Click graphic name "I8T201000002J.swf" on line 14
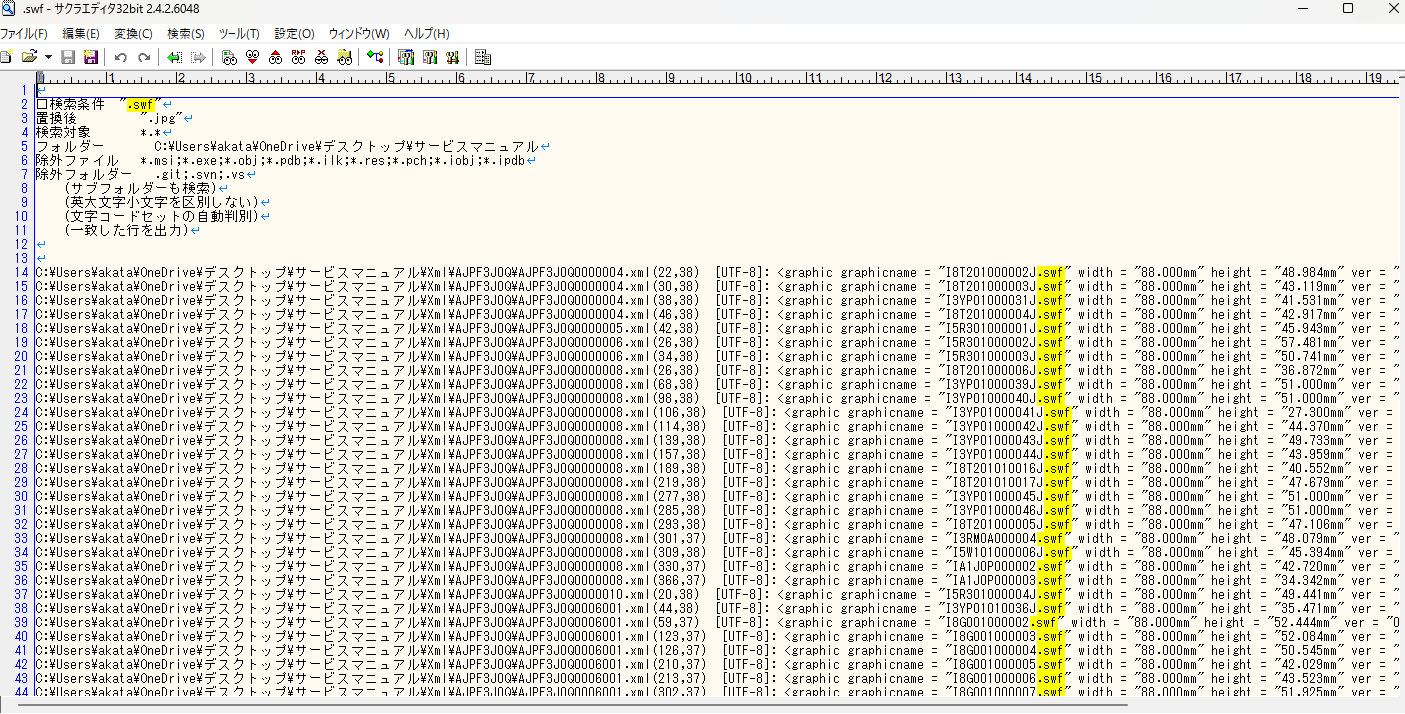Image resolution: width=1405 pixels, height=714 pixels. tap(1005, 272)
